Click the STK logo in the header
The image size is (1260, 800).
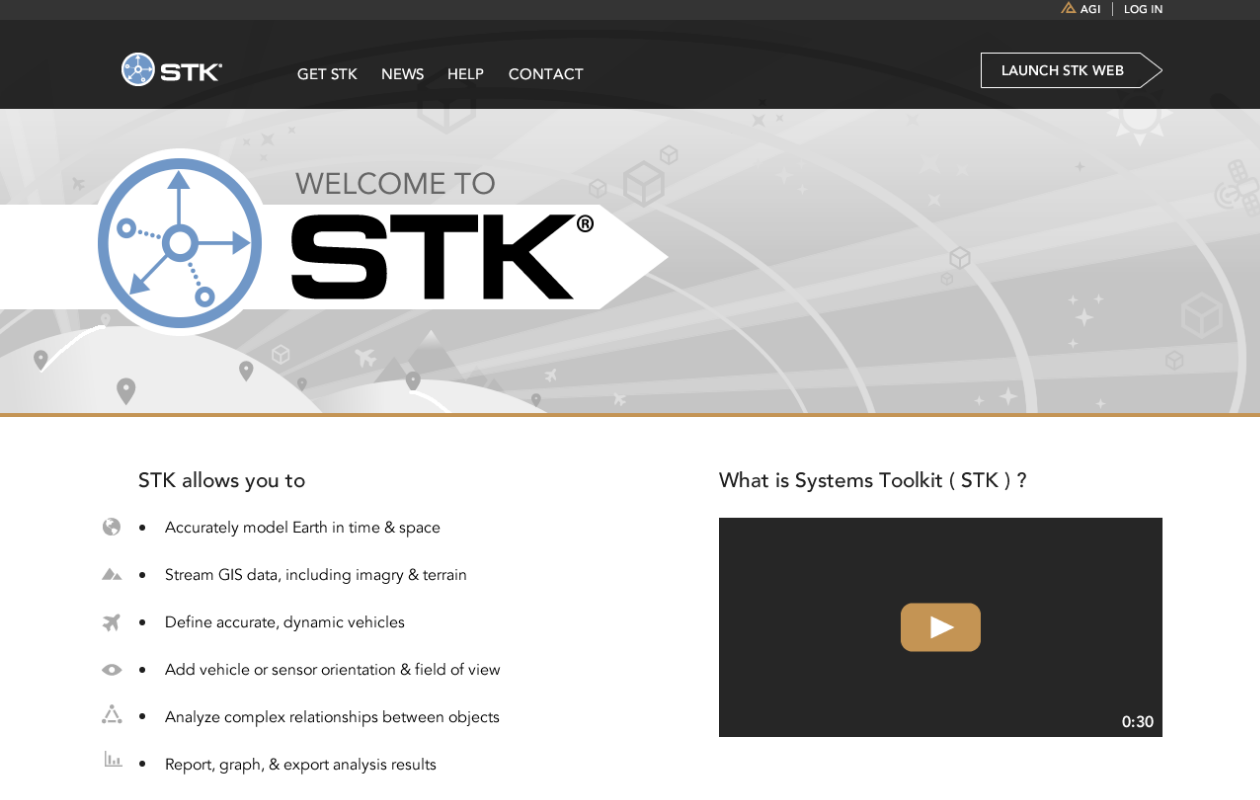point(171,70)
